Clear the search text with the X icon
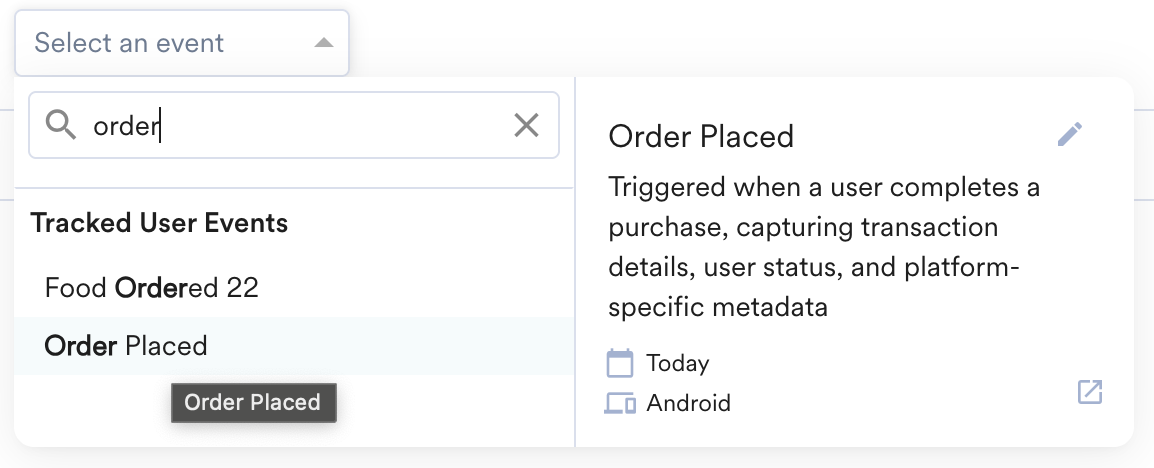This screenshot has height=468, width=1154. (526, 125)
